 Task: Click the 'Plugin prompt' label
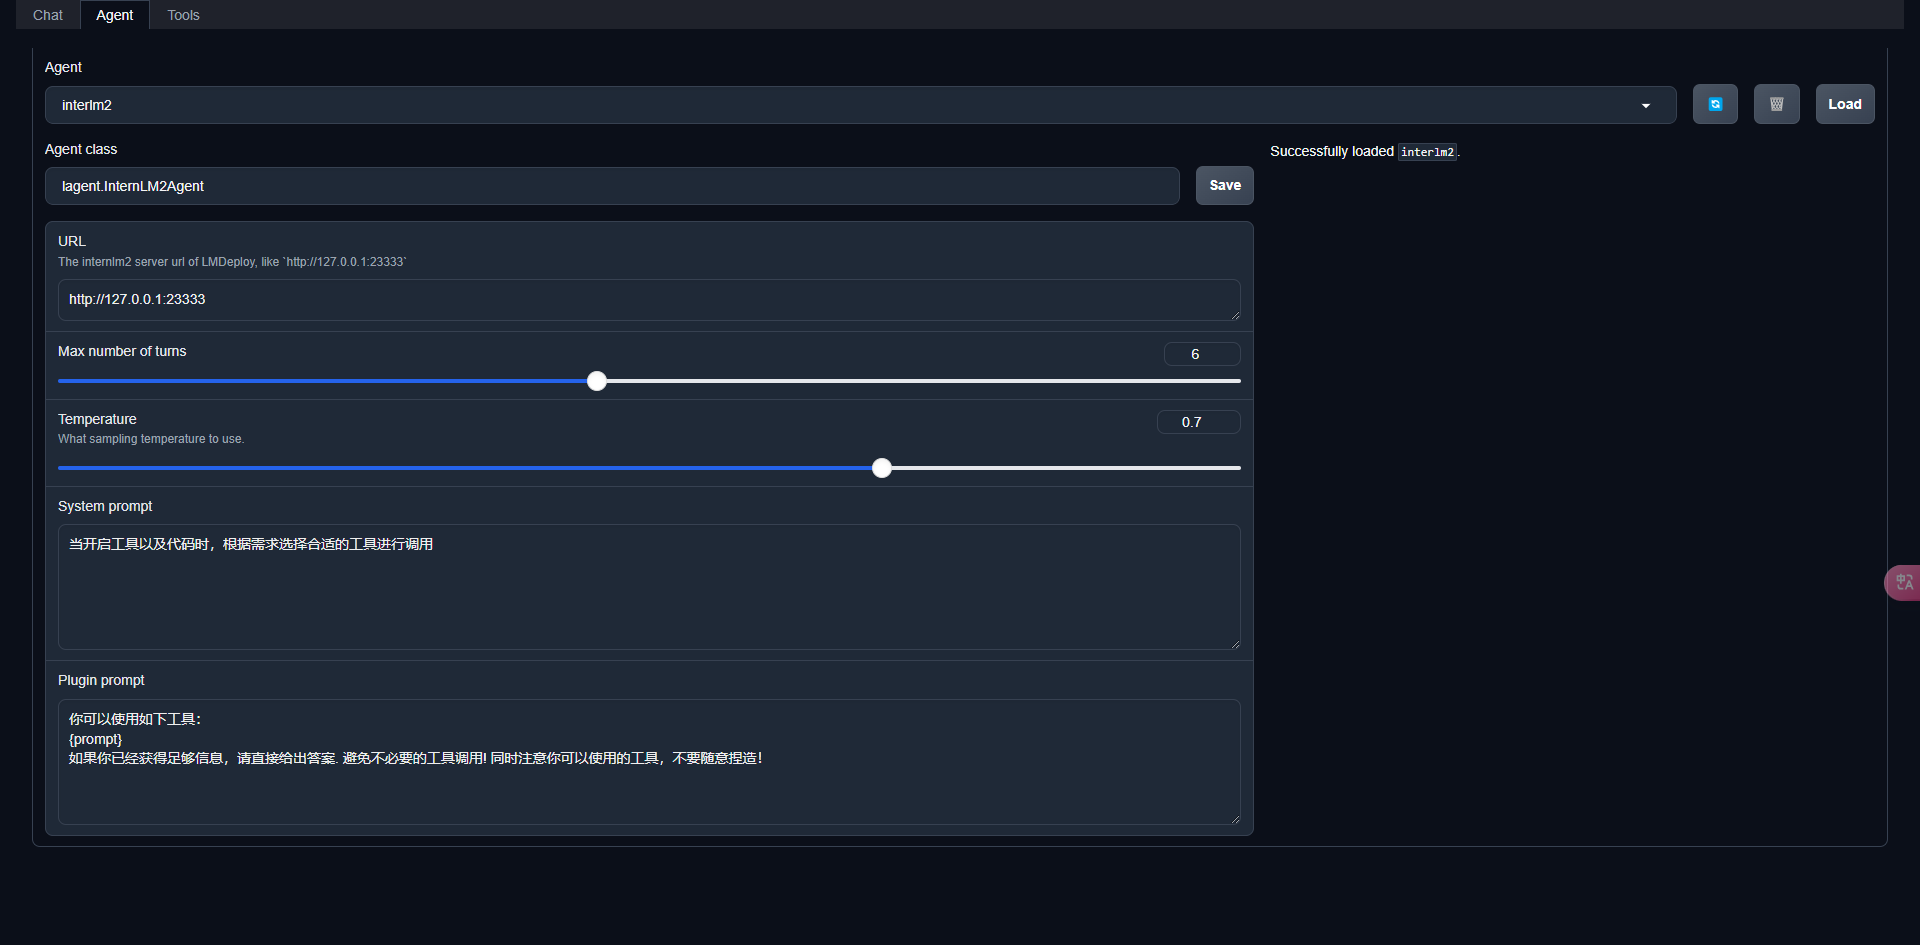coord(101,680)
